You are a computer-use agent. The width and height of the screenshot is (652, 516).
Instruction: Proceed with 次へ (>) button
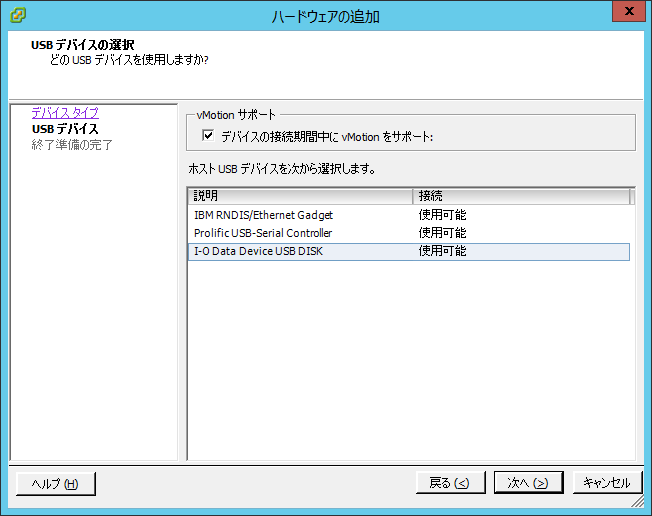(x=529, y=483)
